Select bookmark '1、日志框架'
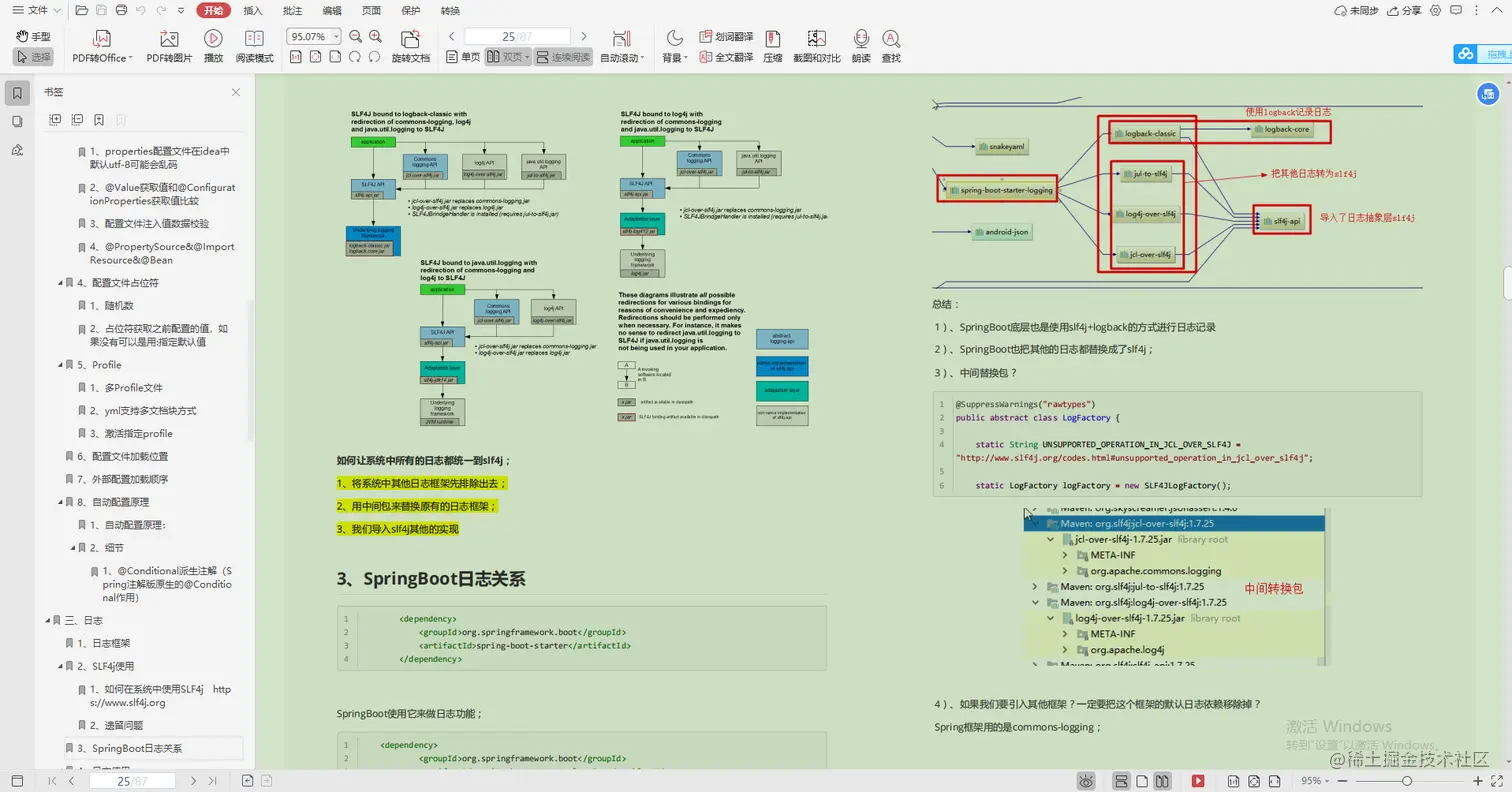 [x=104, y=644]
